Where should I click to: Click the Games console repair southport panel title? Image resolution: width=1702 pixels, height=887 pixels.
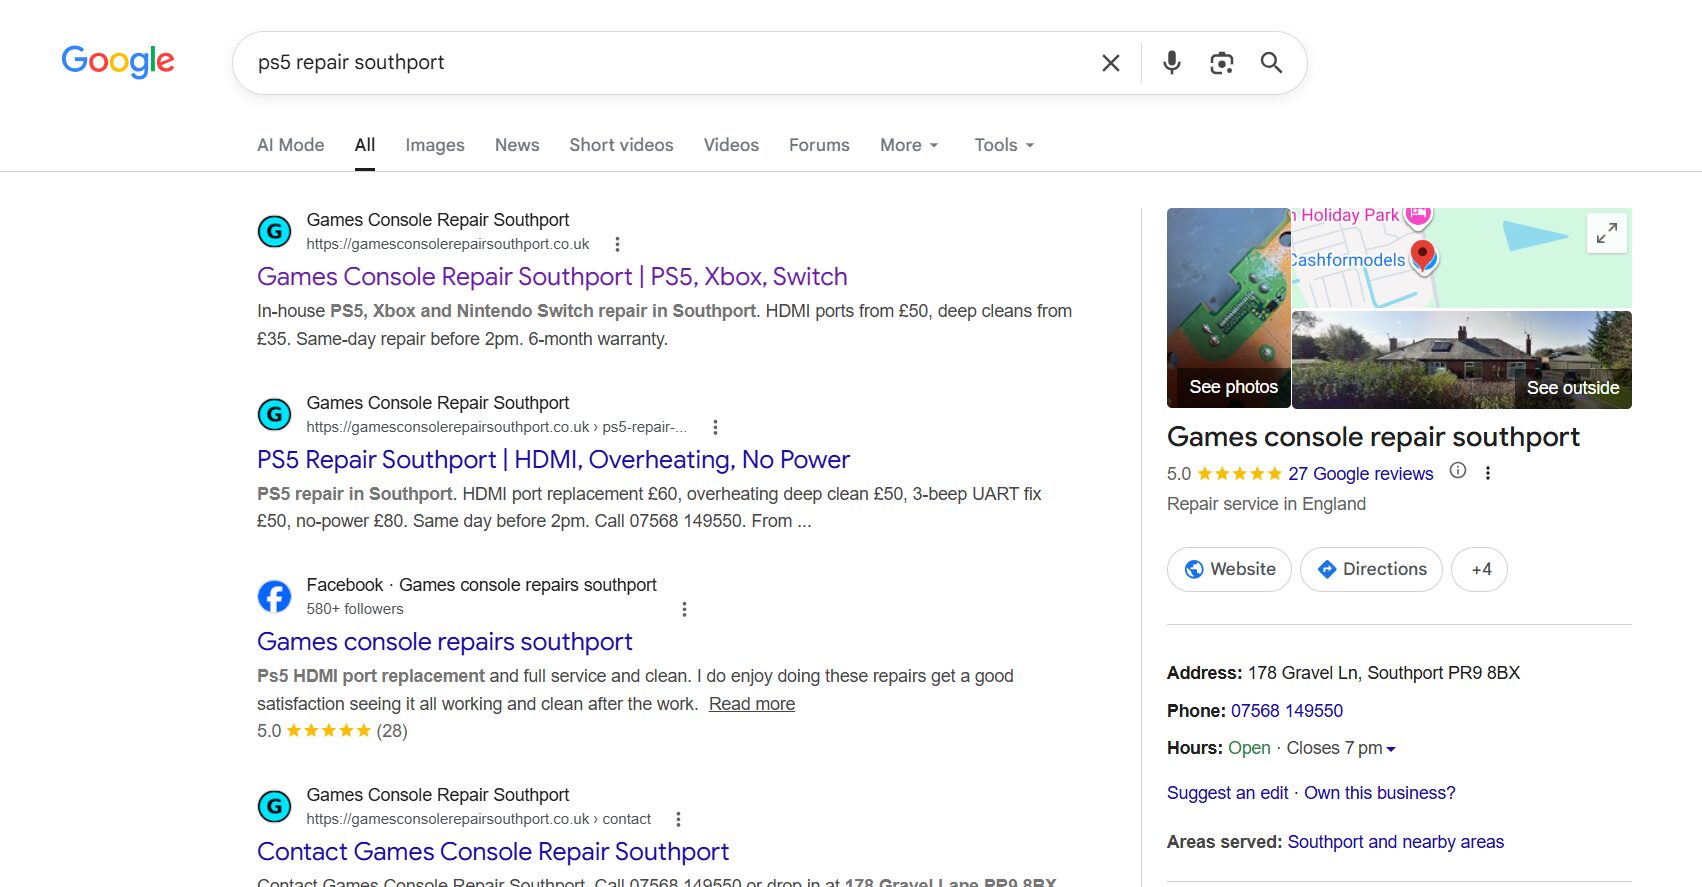[x=1373, y=437]
